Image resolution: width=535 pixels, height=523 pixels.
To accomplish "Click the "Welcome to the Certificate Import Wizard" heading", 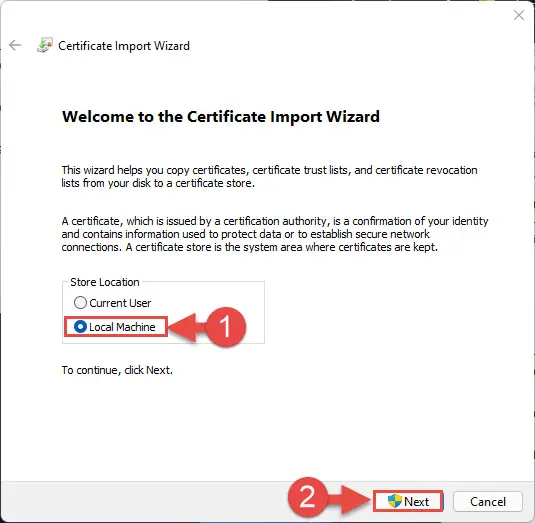I will pyautogui.click(x=221, y=117).
